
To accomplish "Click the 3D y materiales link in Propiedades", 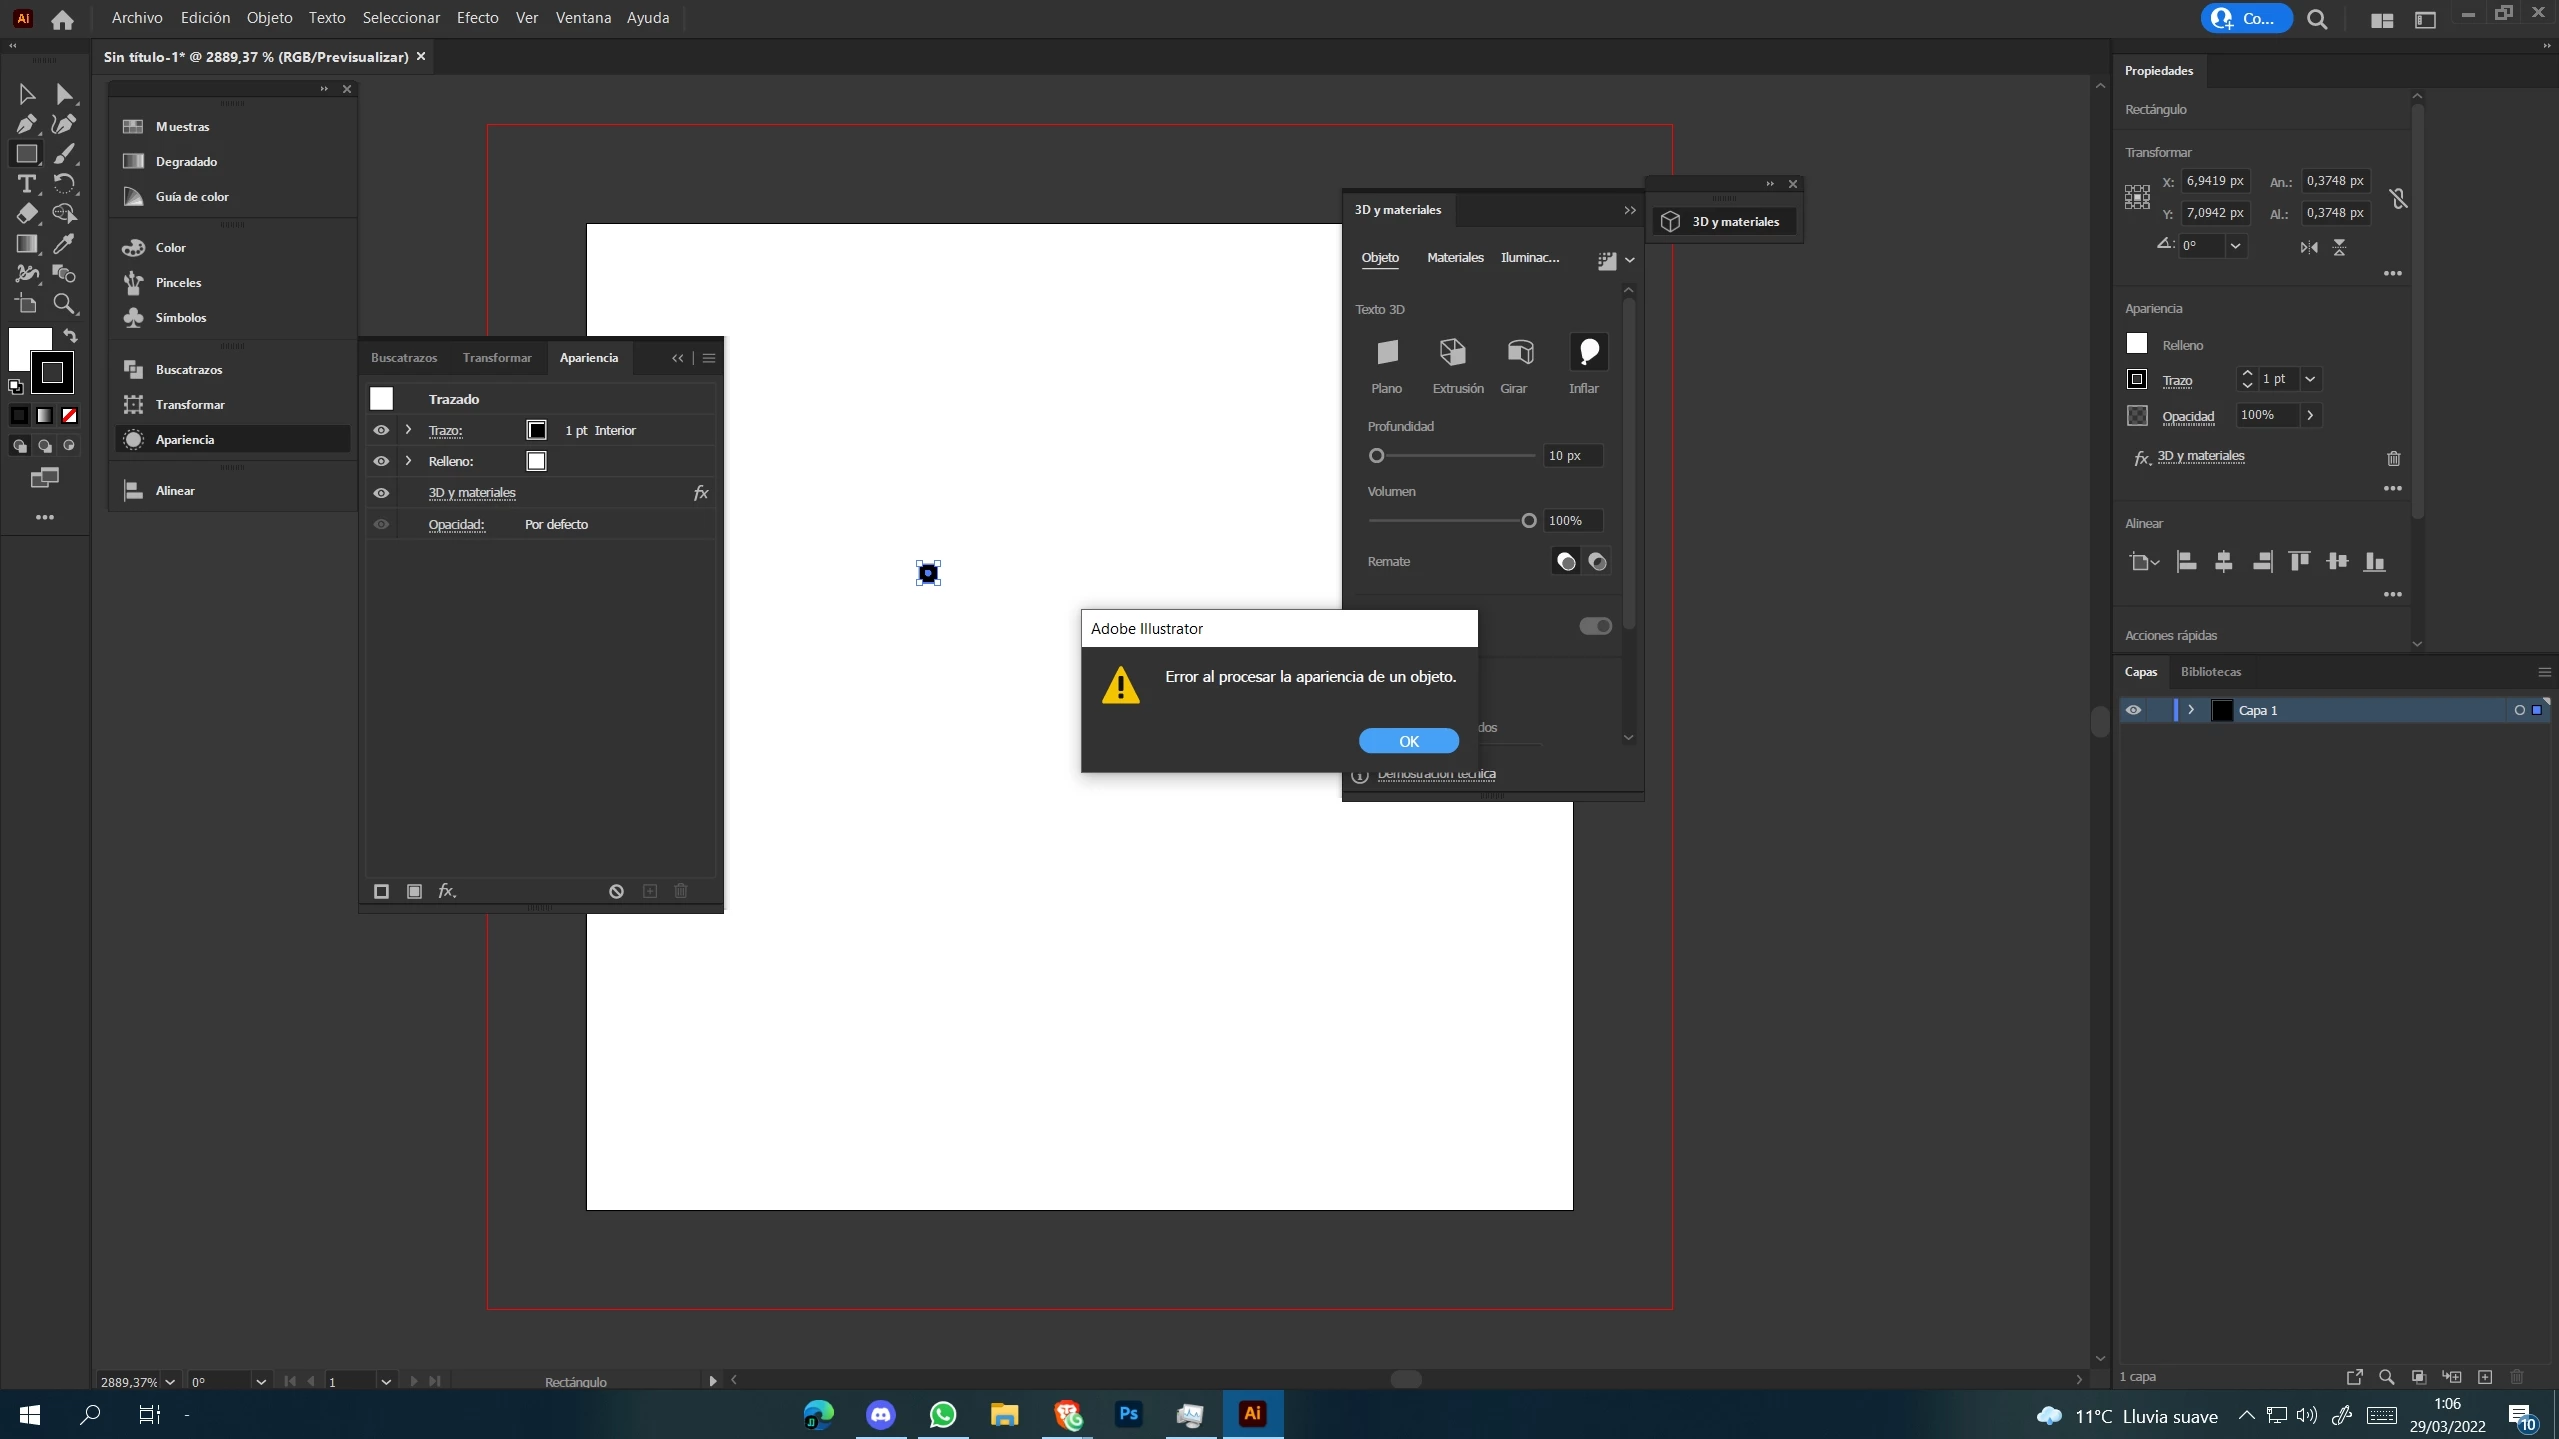I will point(2200,456).
